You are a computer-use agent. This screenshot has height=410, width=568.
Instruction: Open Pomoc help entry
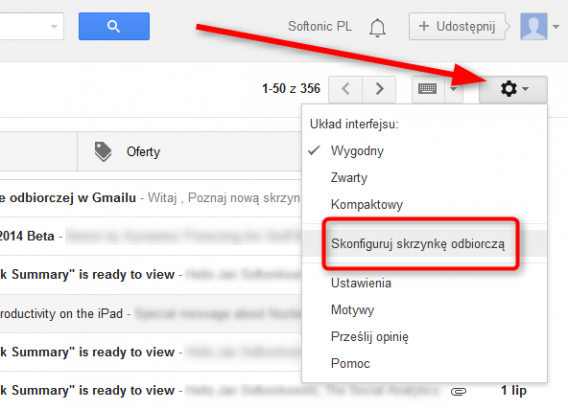click(x=424, y=363)
